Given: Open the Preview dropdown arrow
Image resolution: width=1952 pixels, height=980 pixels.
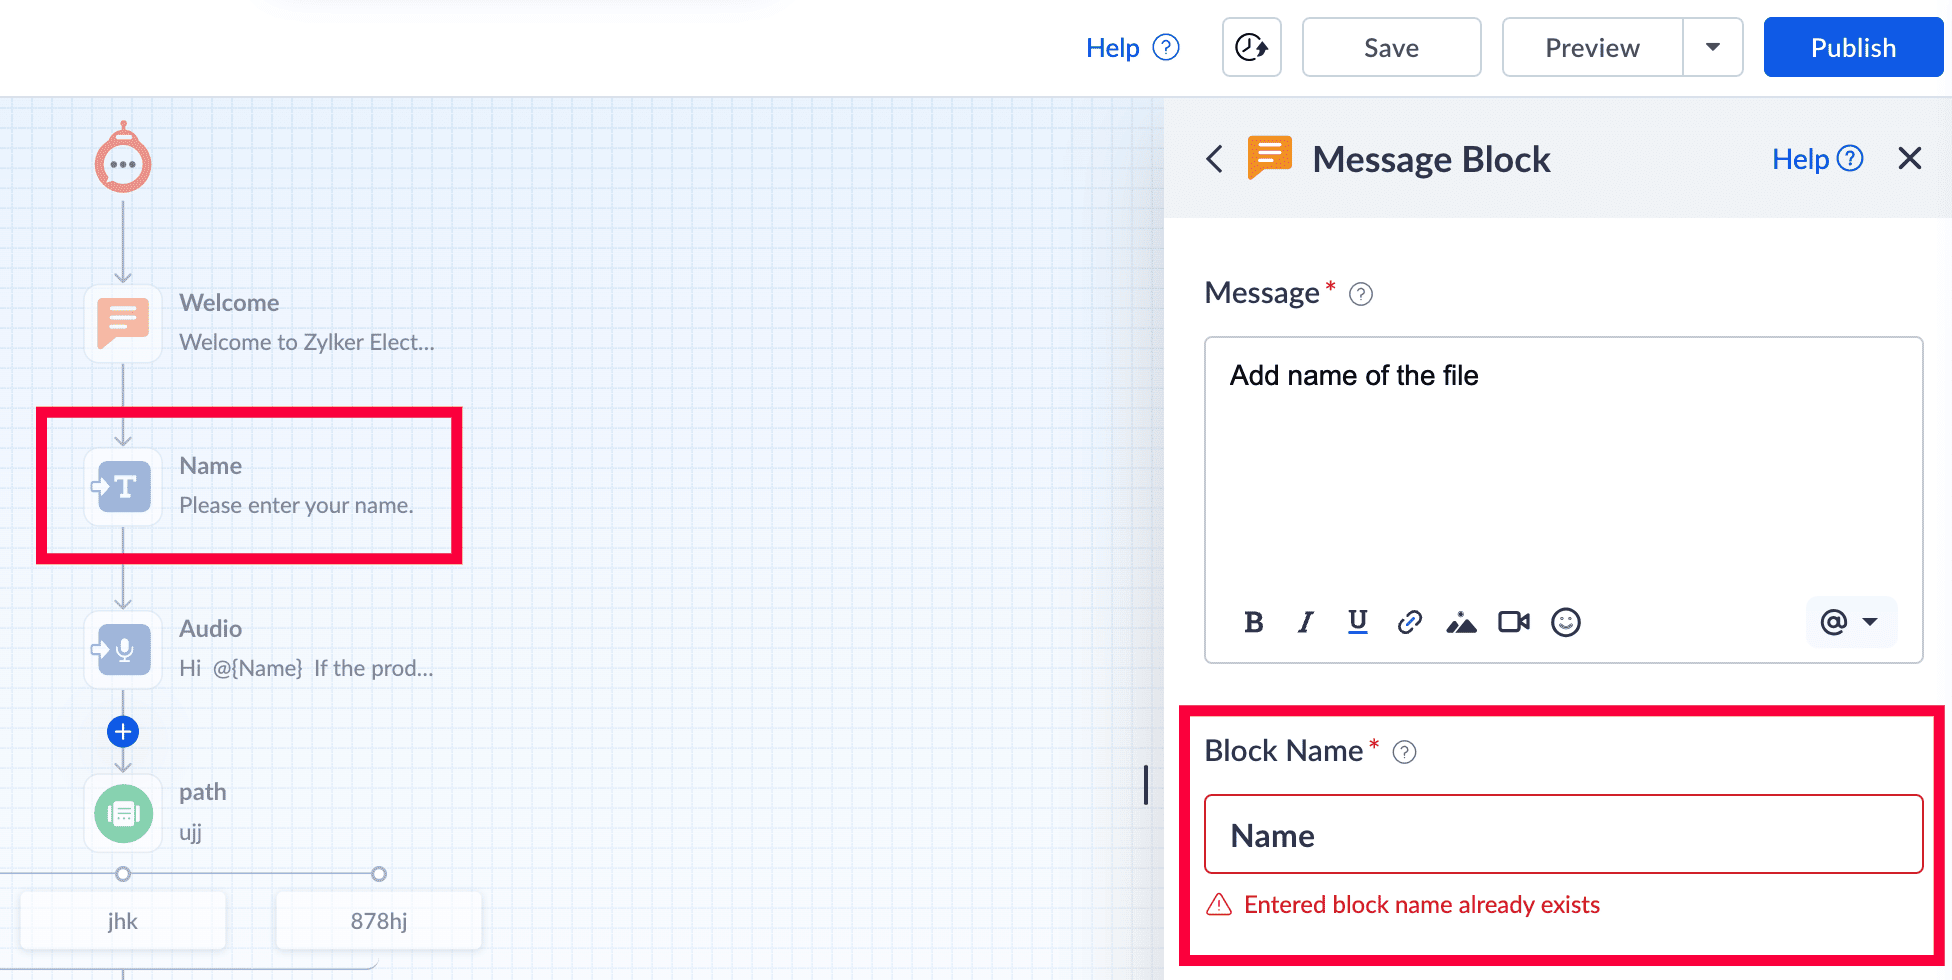Looking at the screenshot, I should [x=1712, y=47].
